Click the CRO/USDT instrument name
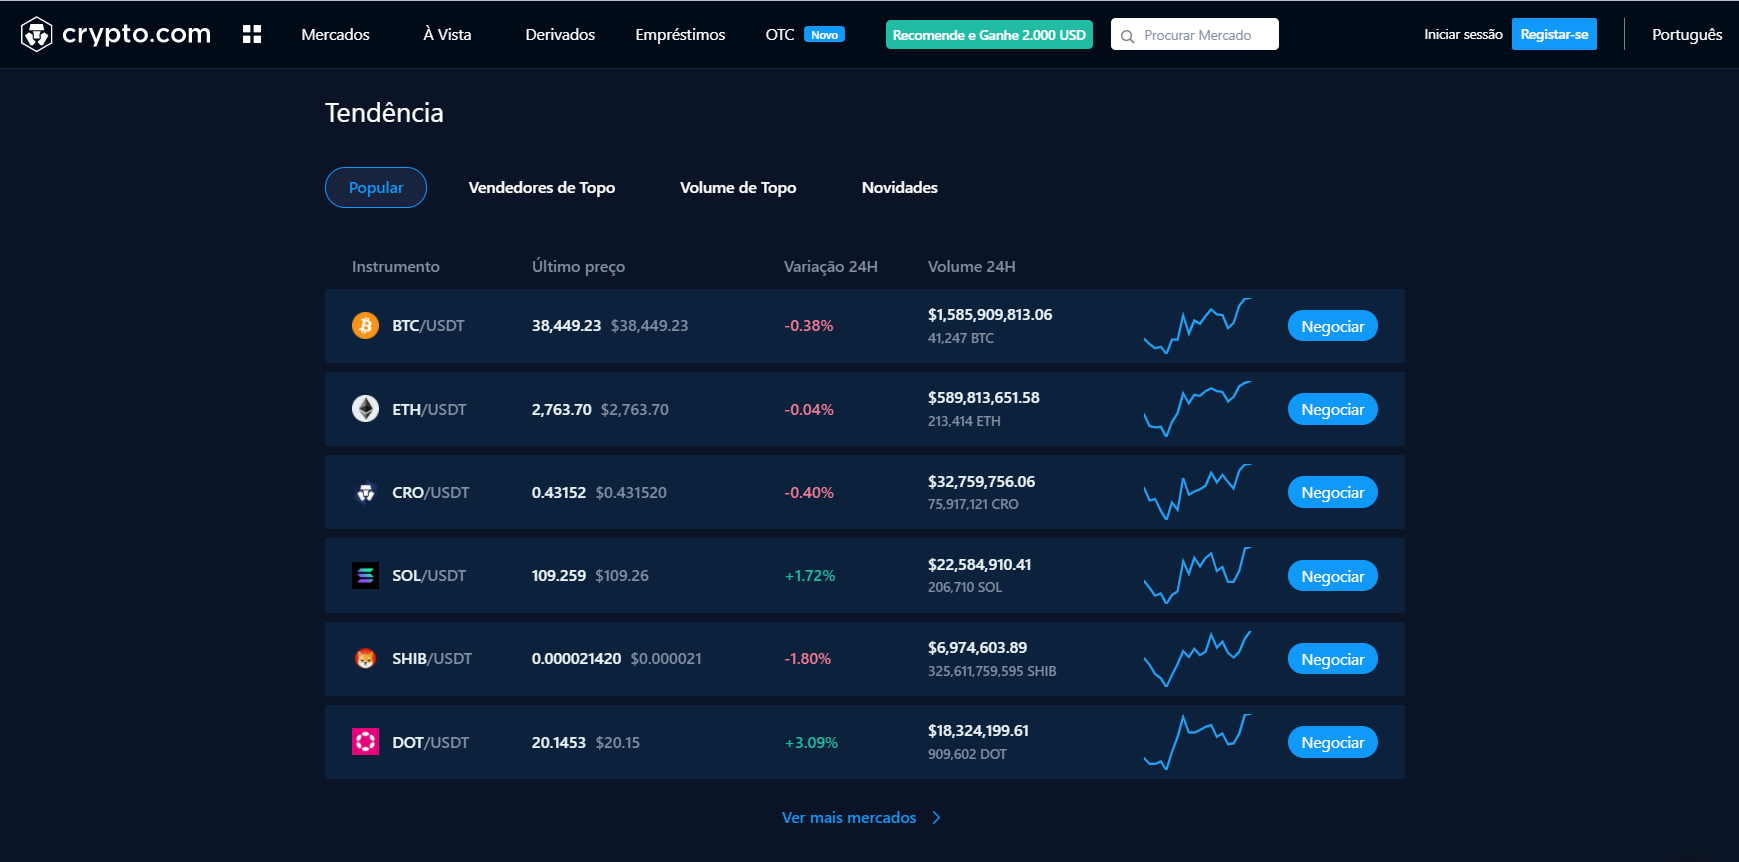This screenshot has width=1739, height=862. click(x=431, y=492)
